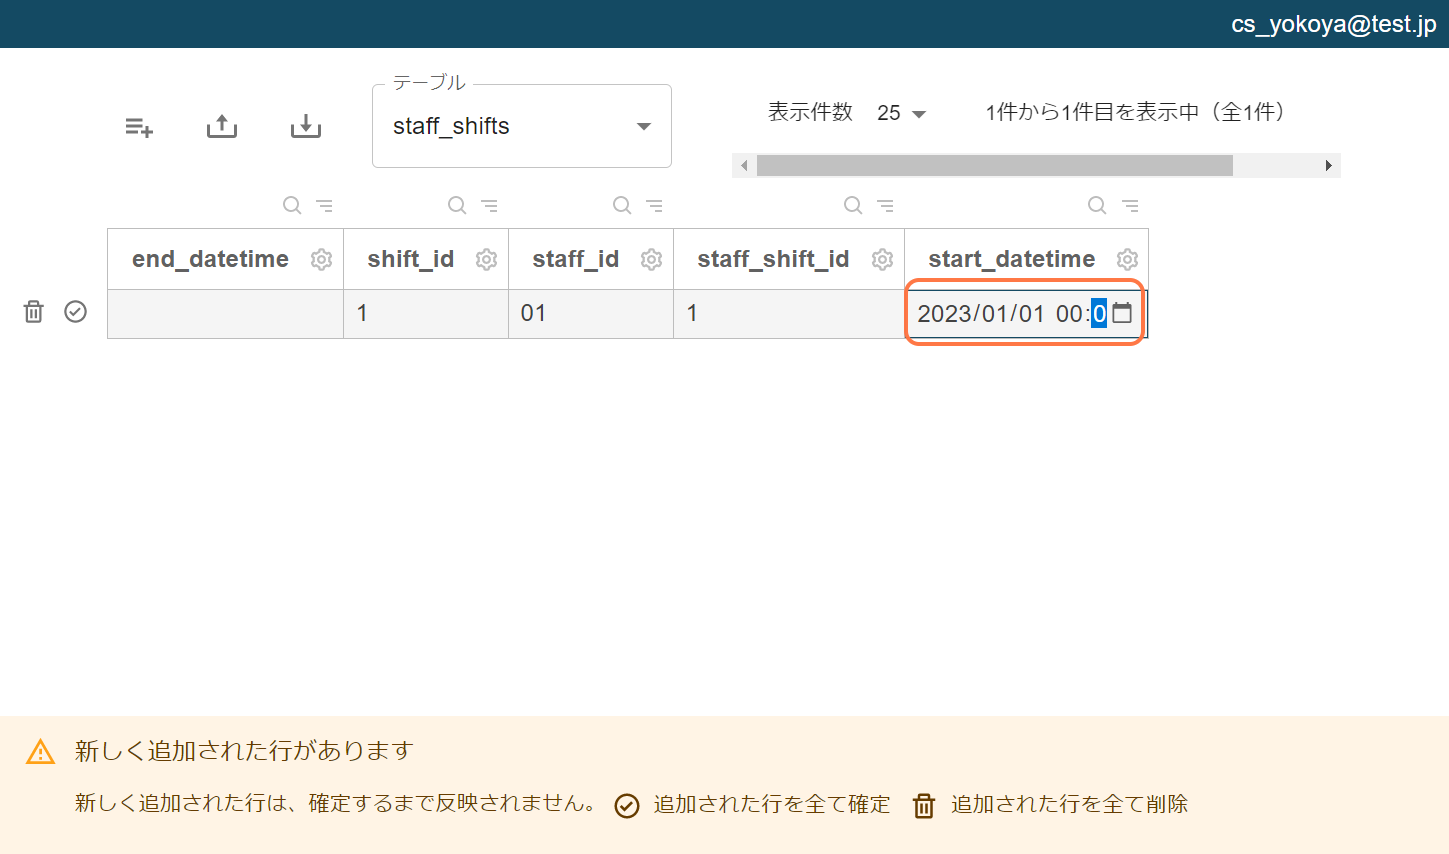Click the shift_id cell with 1

point(426,314)
